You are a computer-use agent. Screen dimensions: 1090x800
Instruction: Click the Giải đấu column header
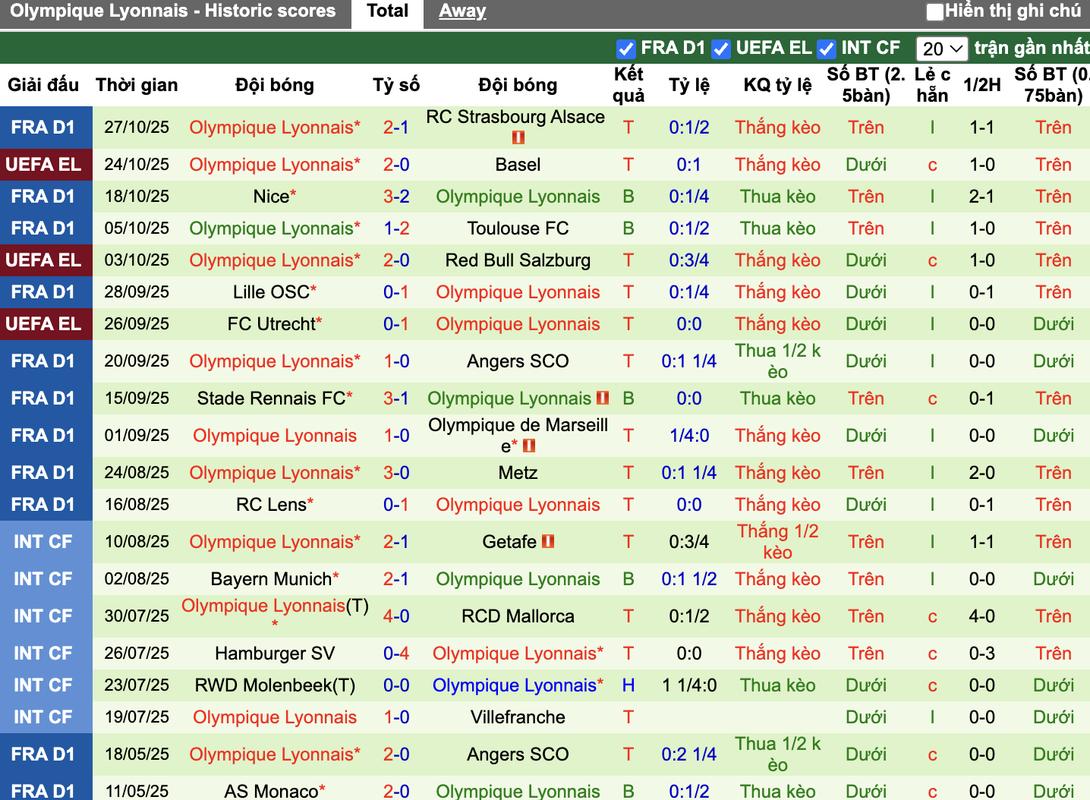[x=43, y=85]
